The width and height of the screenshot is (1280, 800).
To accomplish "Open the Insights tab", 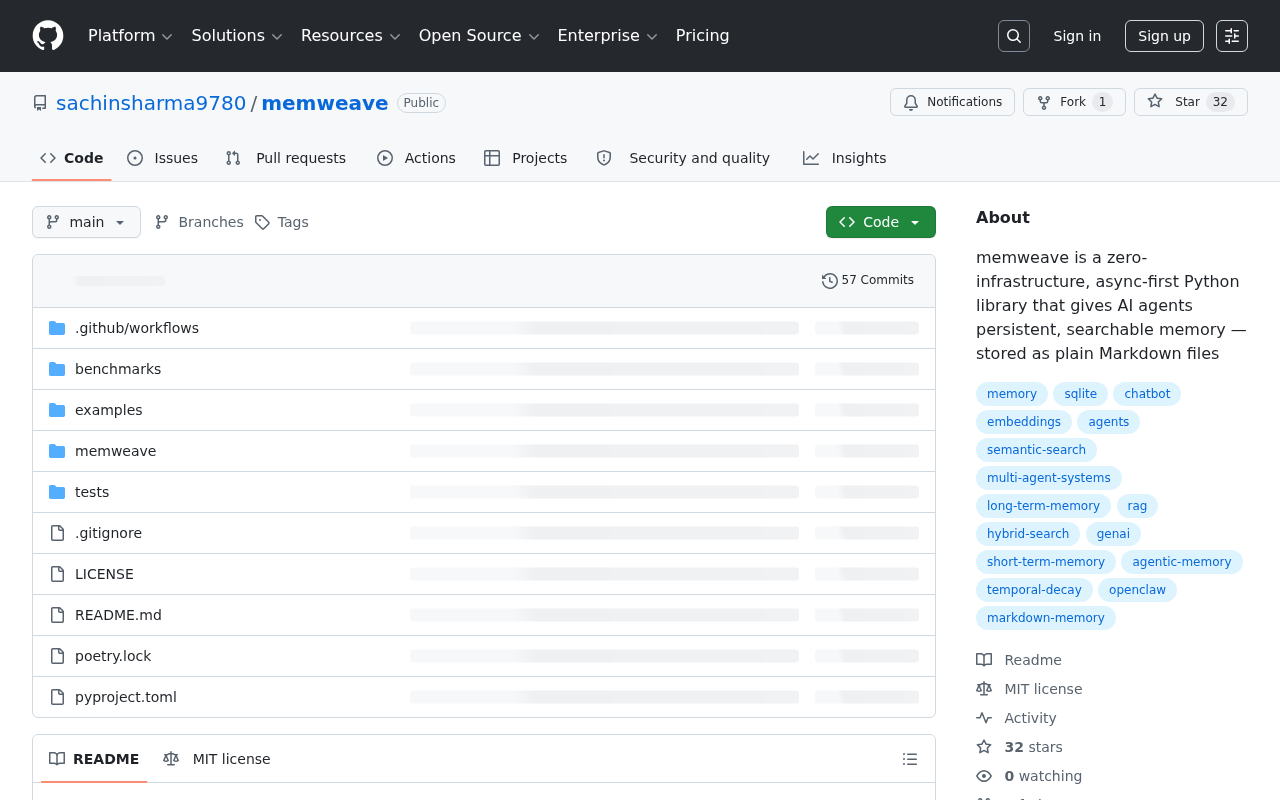I will click(844, 158).
